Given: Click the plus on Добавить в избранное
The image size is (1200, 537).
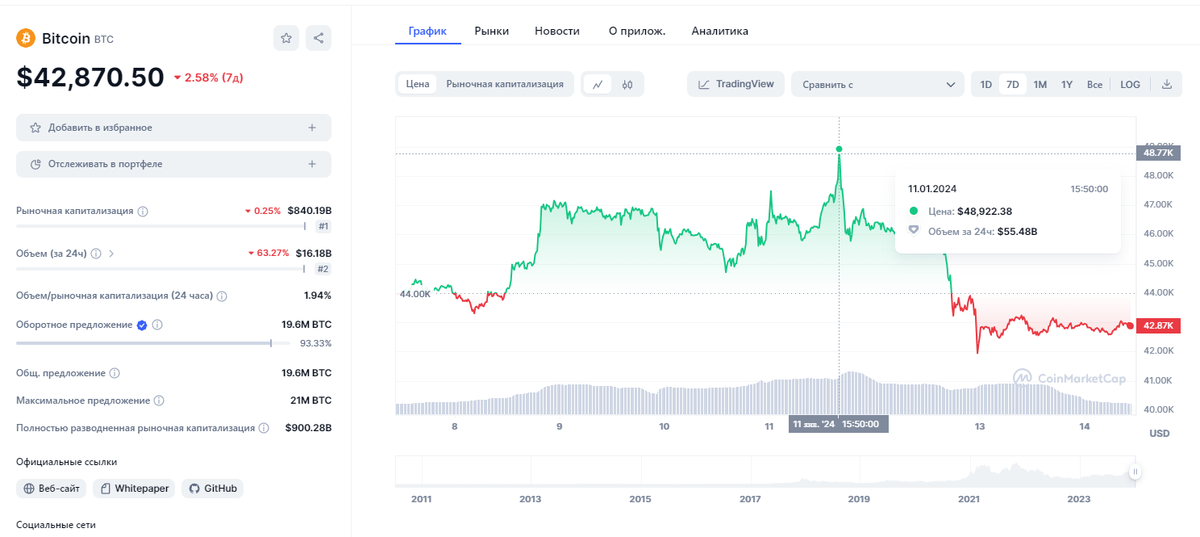Looking at the screenshot, I should click(x=312, y=128).
